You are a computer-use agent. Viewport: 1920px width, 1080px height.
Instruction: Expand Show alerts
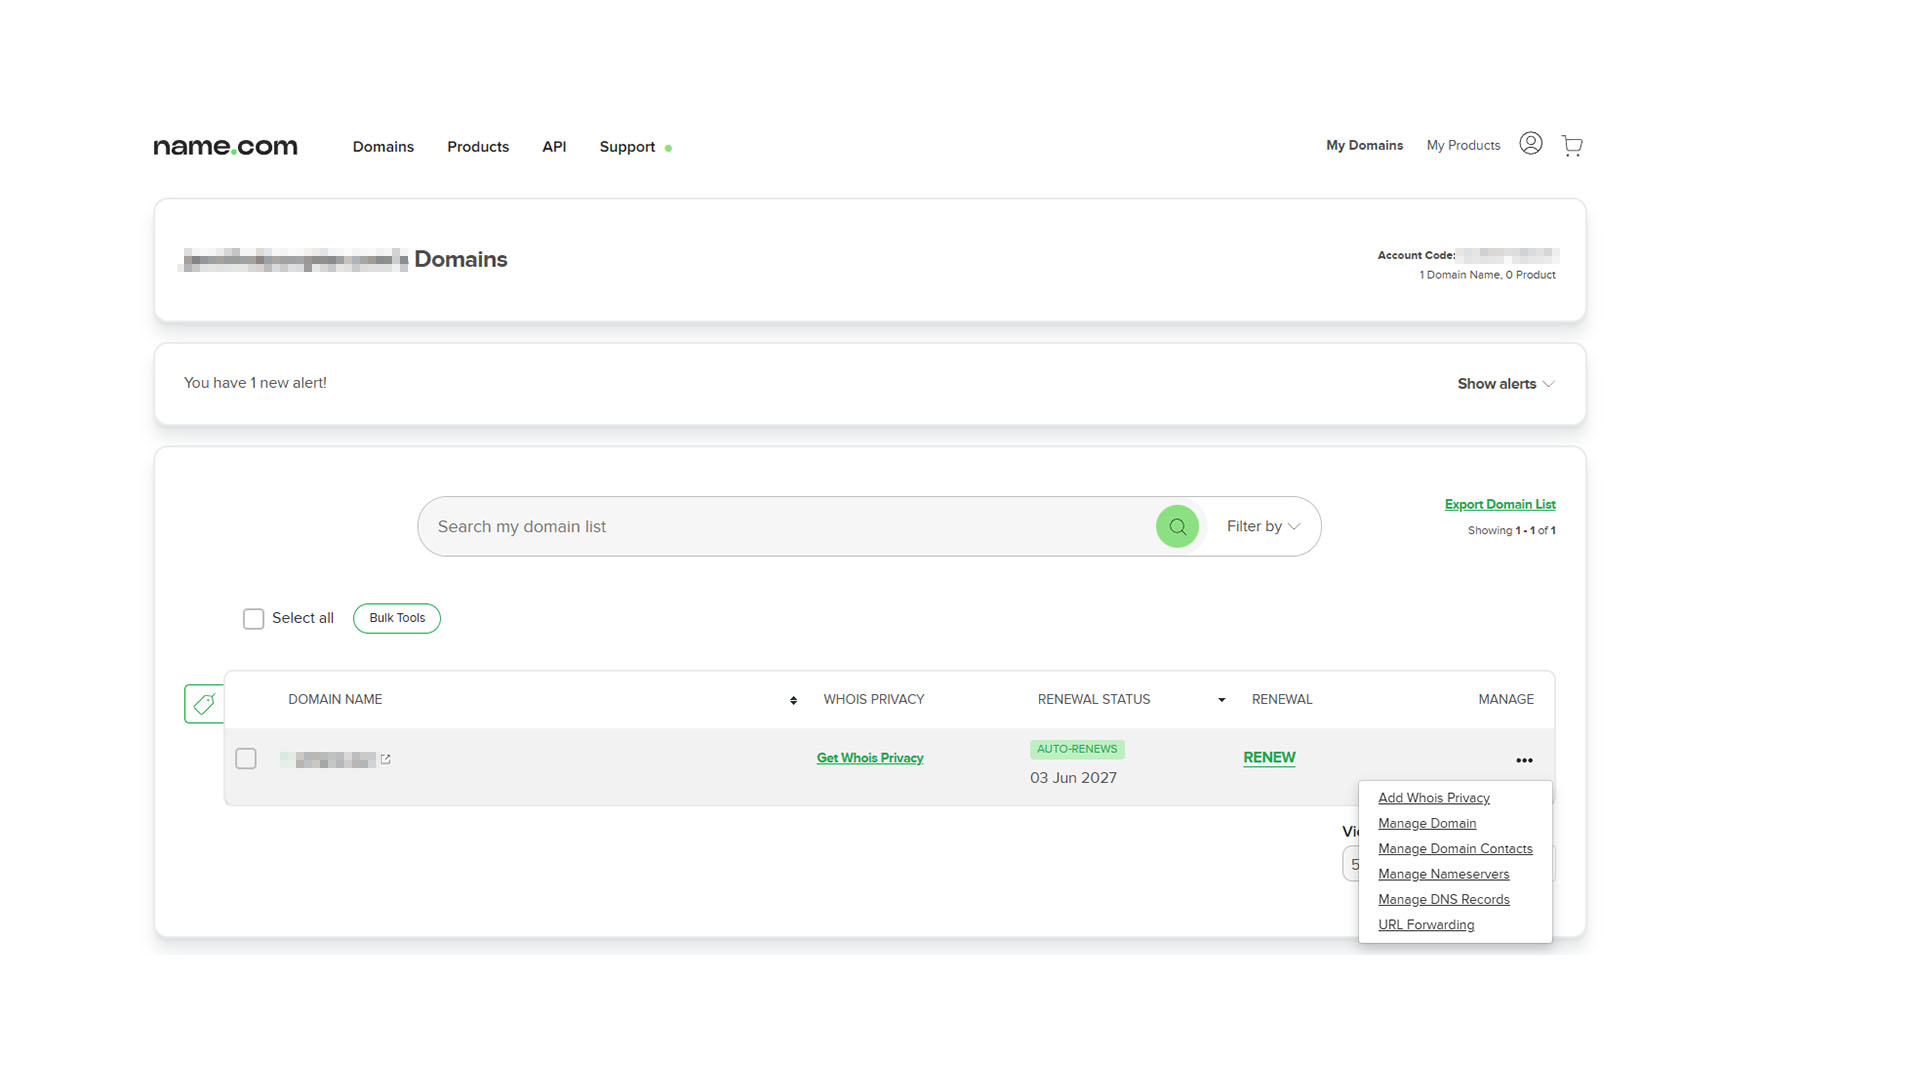click(x=1506, y=384)
